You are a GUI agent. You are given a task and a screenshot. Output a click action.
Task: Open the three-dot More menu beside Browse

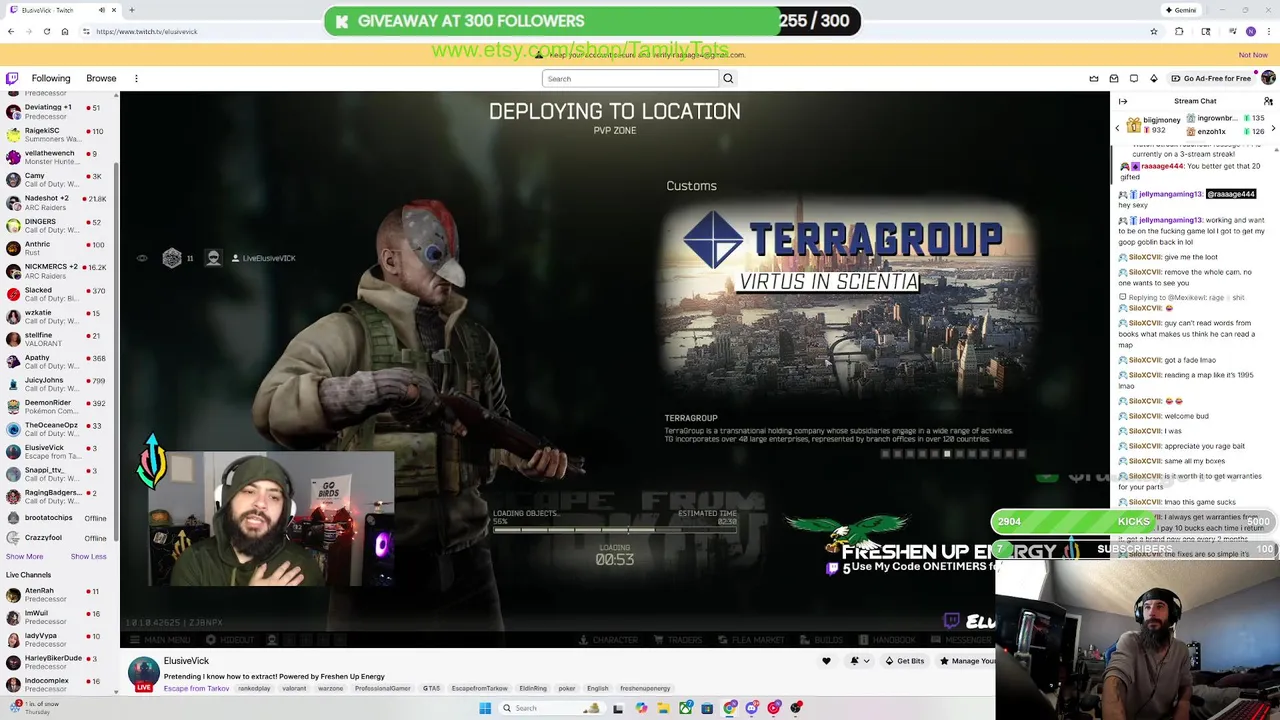pyautogui.click(x=136, y=78)
